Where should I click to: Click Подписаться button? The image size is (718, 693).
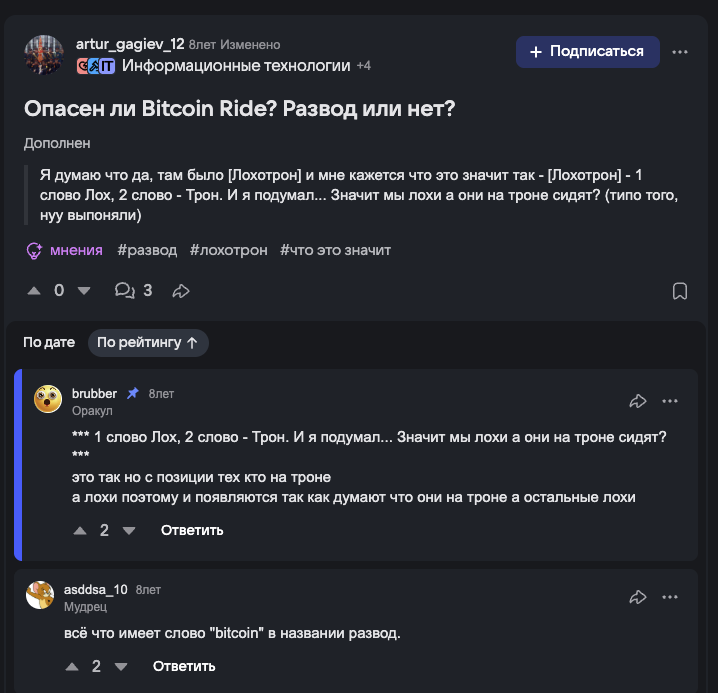coord(587,52)
